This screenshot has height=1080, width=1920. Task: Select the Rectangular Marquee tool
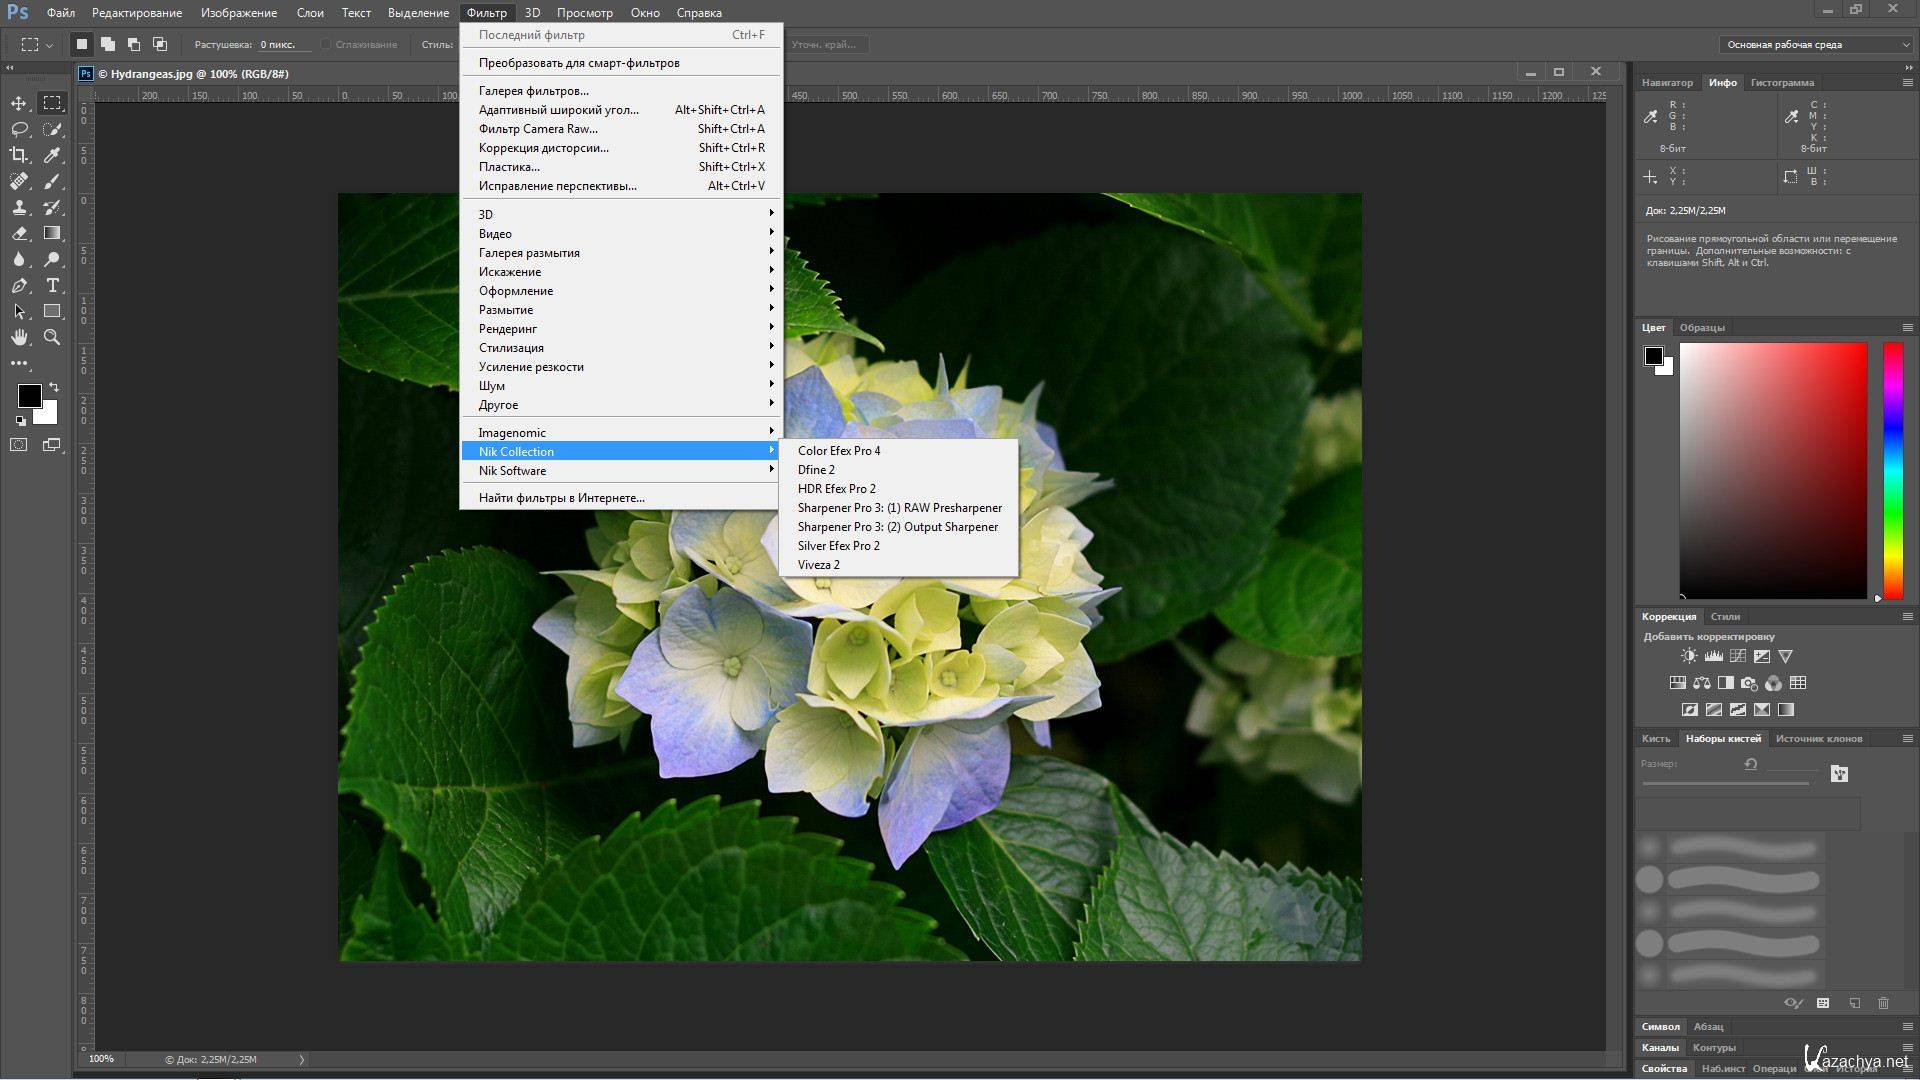[51, 103]
